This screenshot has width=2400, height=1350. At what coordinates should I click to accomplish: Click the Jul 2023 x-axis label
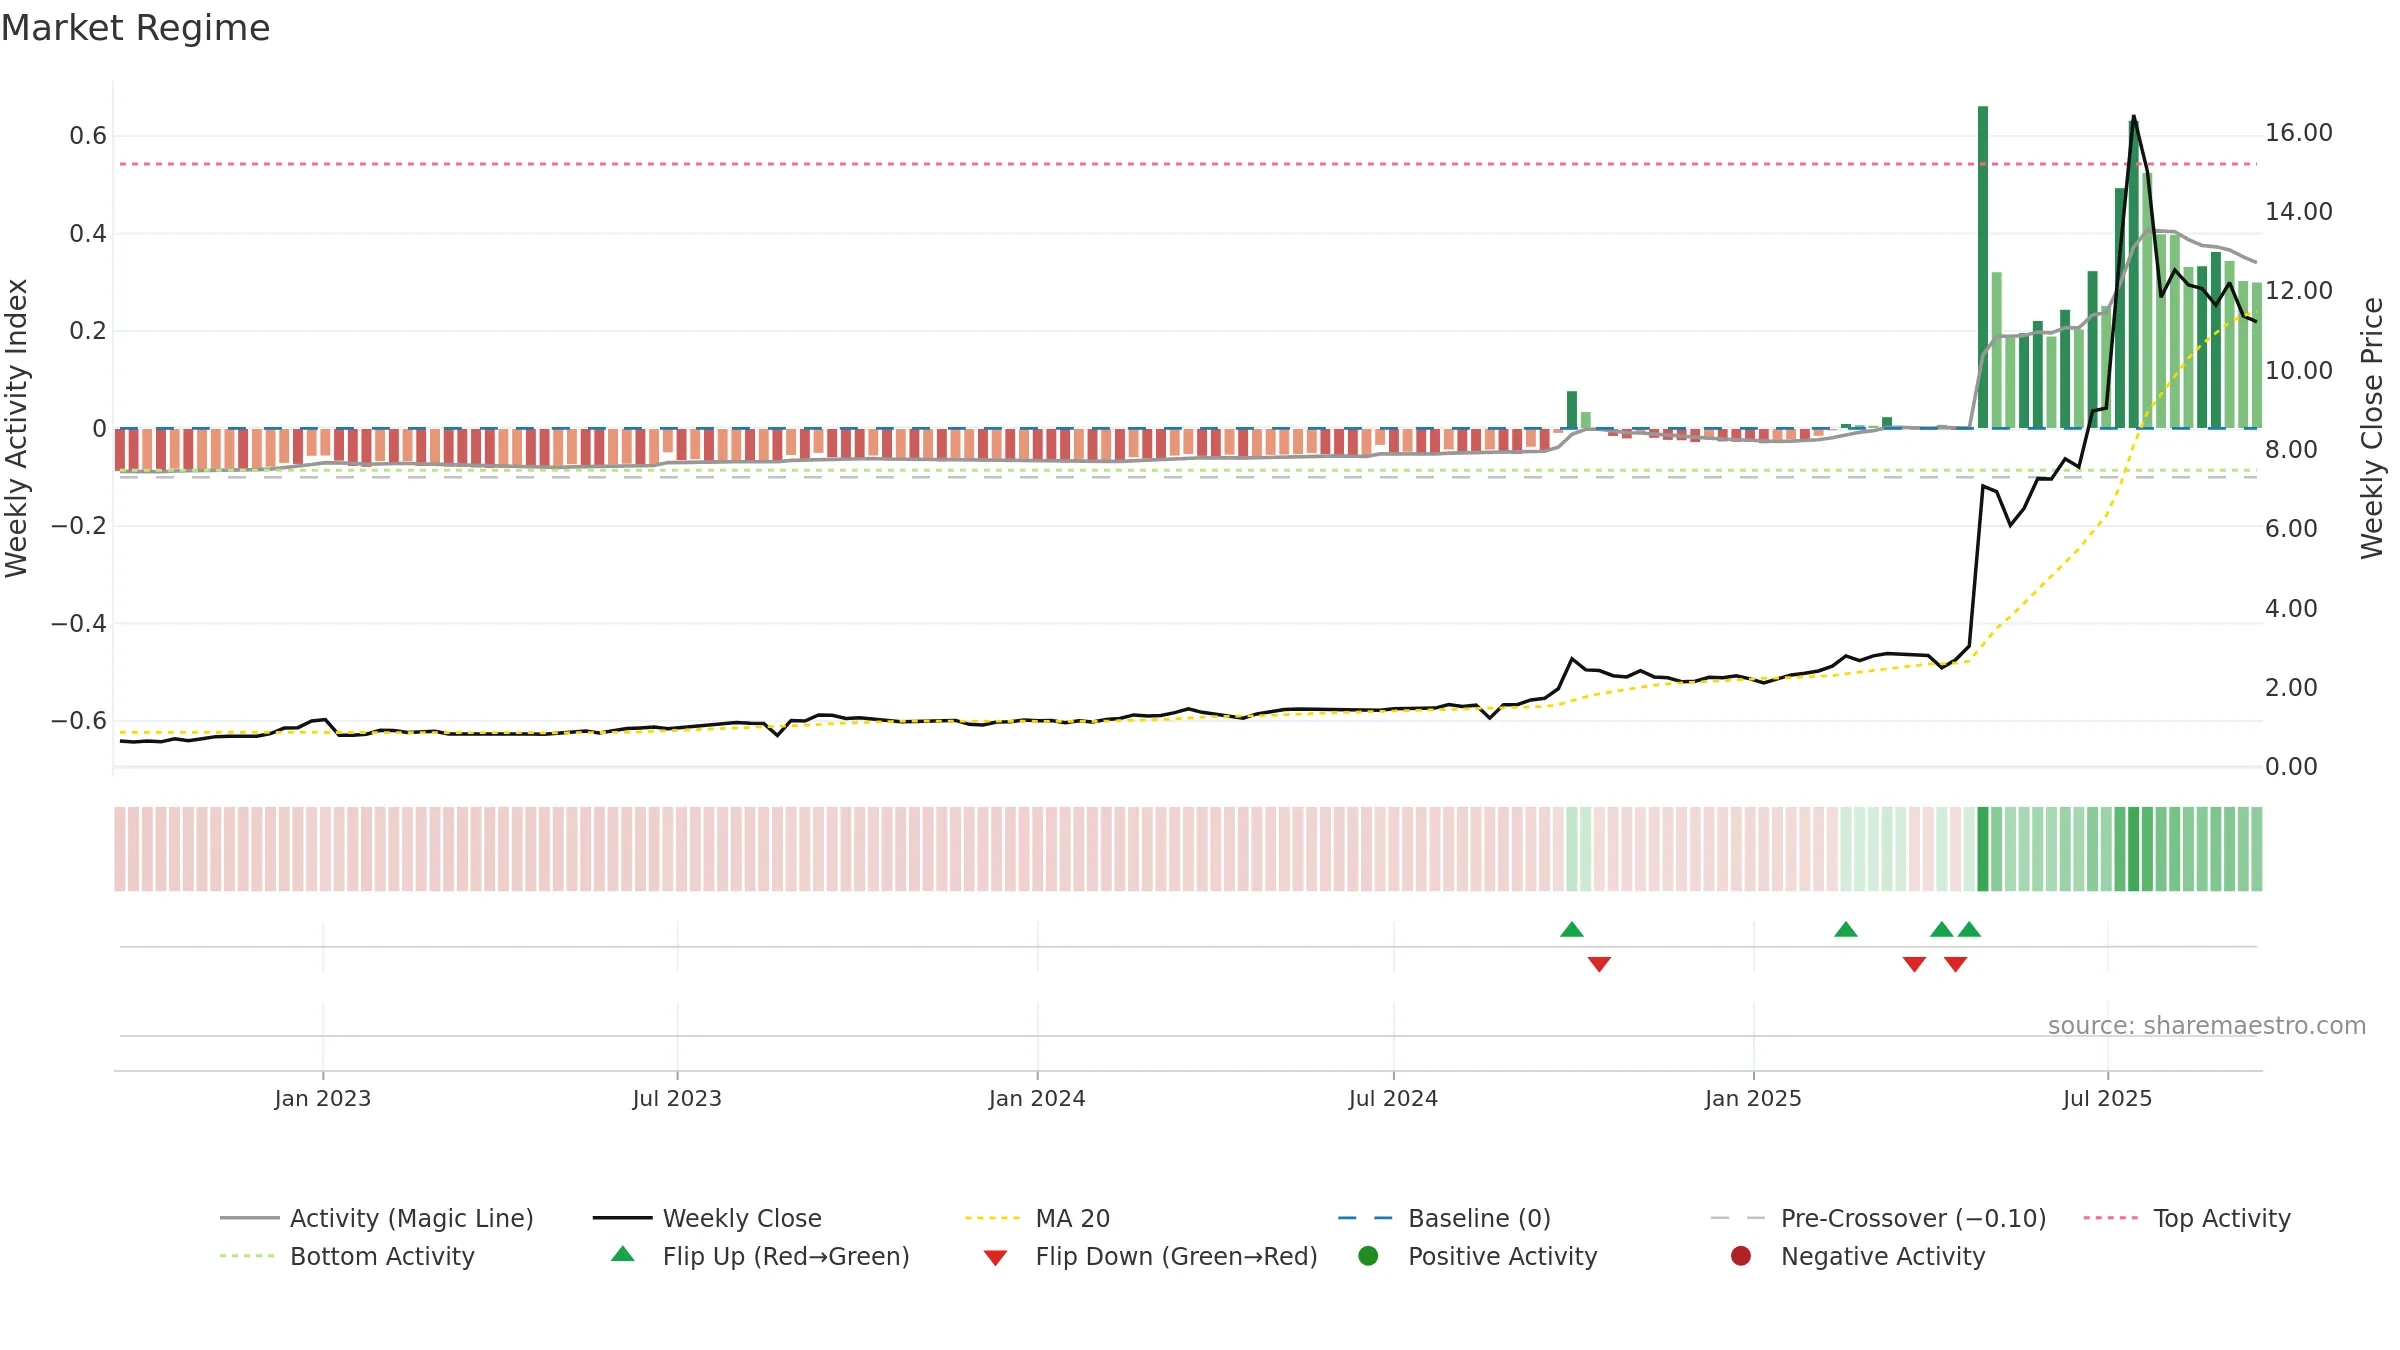click(x=677, y=1098)
